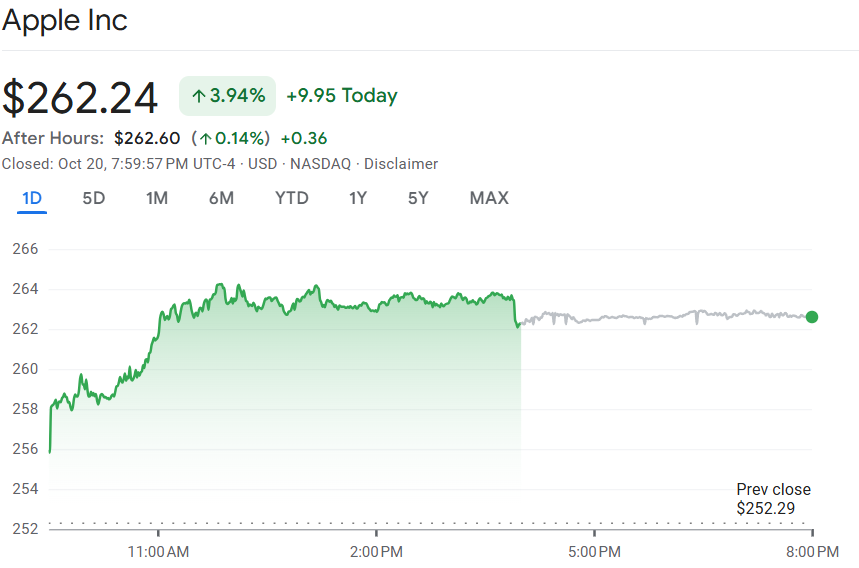Select the YTD range tab
Viewport: 859px width, 568px height.
292,198
